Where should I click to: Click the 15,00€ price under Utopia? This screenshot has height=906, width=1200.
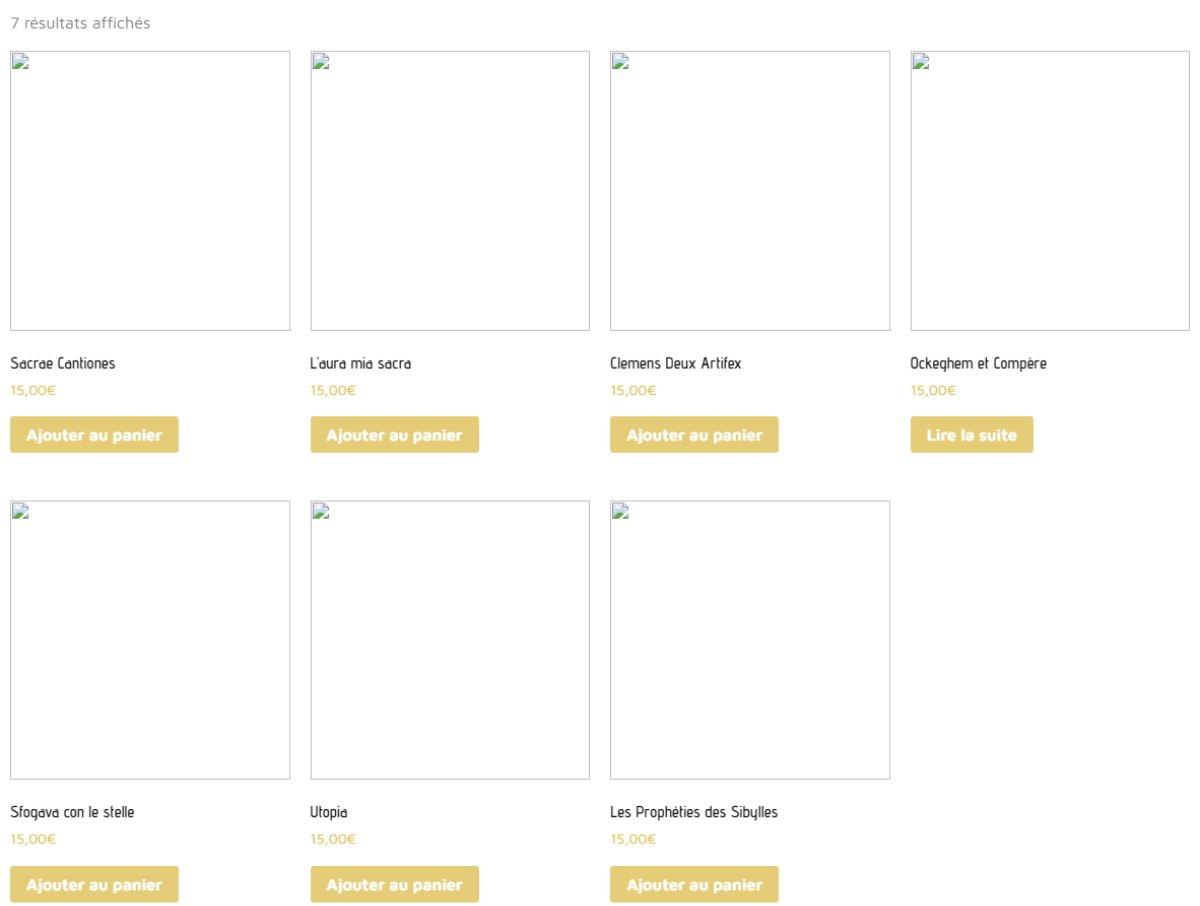333,839
